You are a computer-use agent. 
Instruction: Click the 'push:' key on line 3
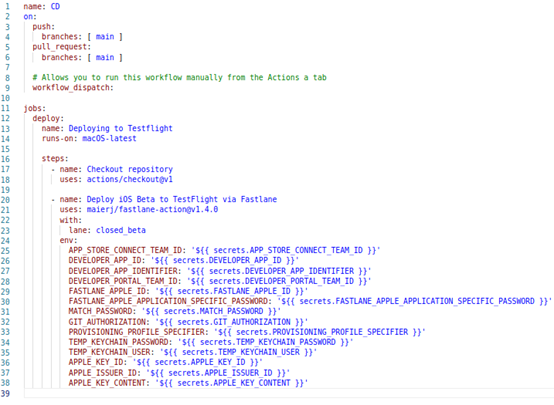44,27
